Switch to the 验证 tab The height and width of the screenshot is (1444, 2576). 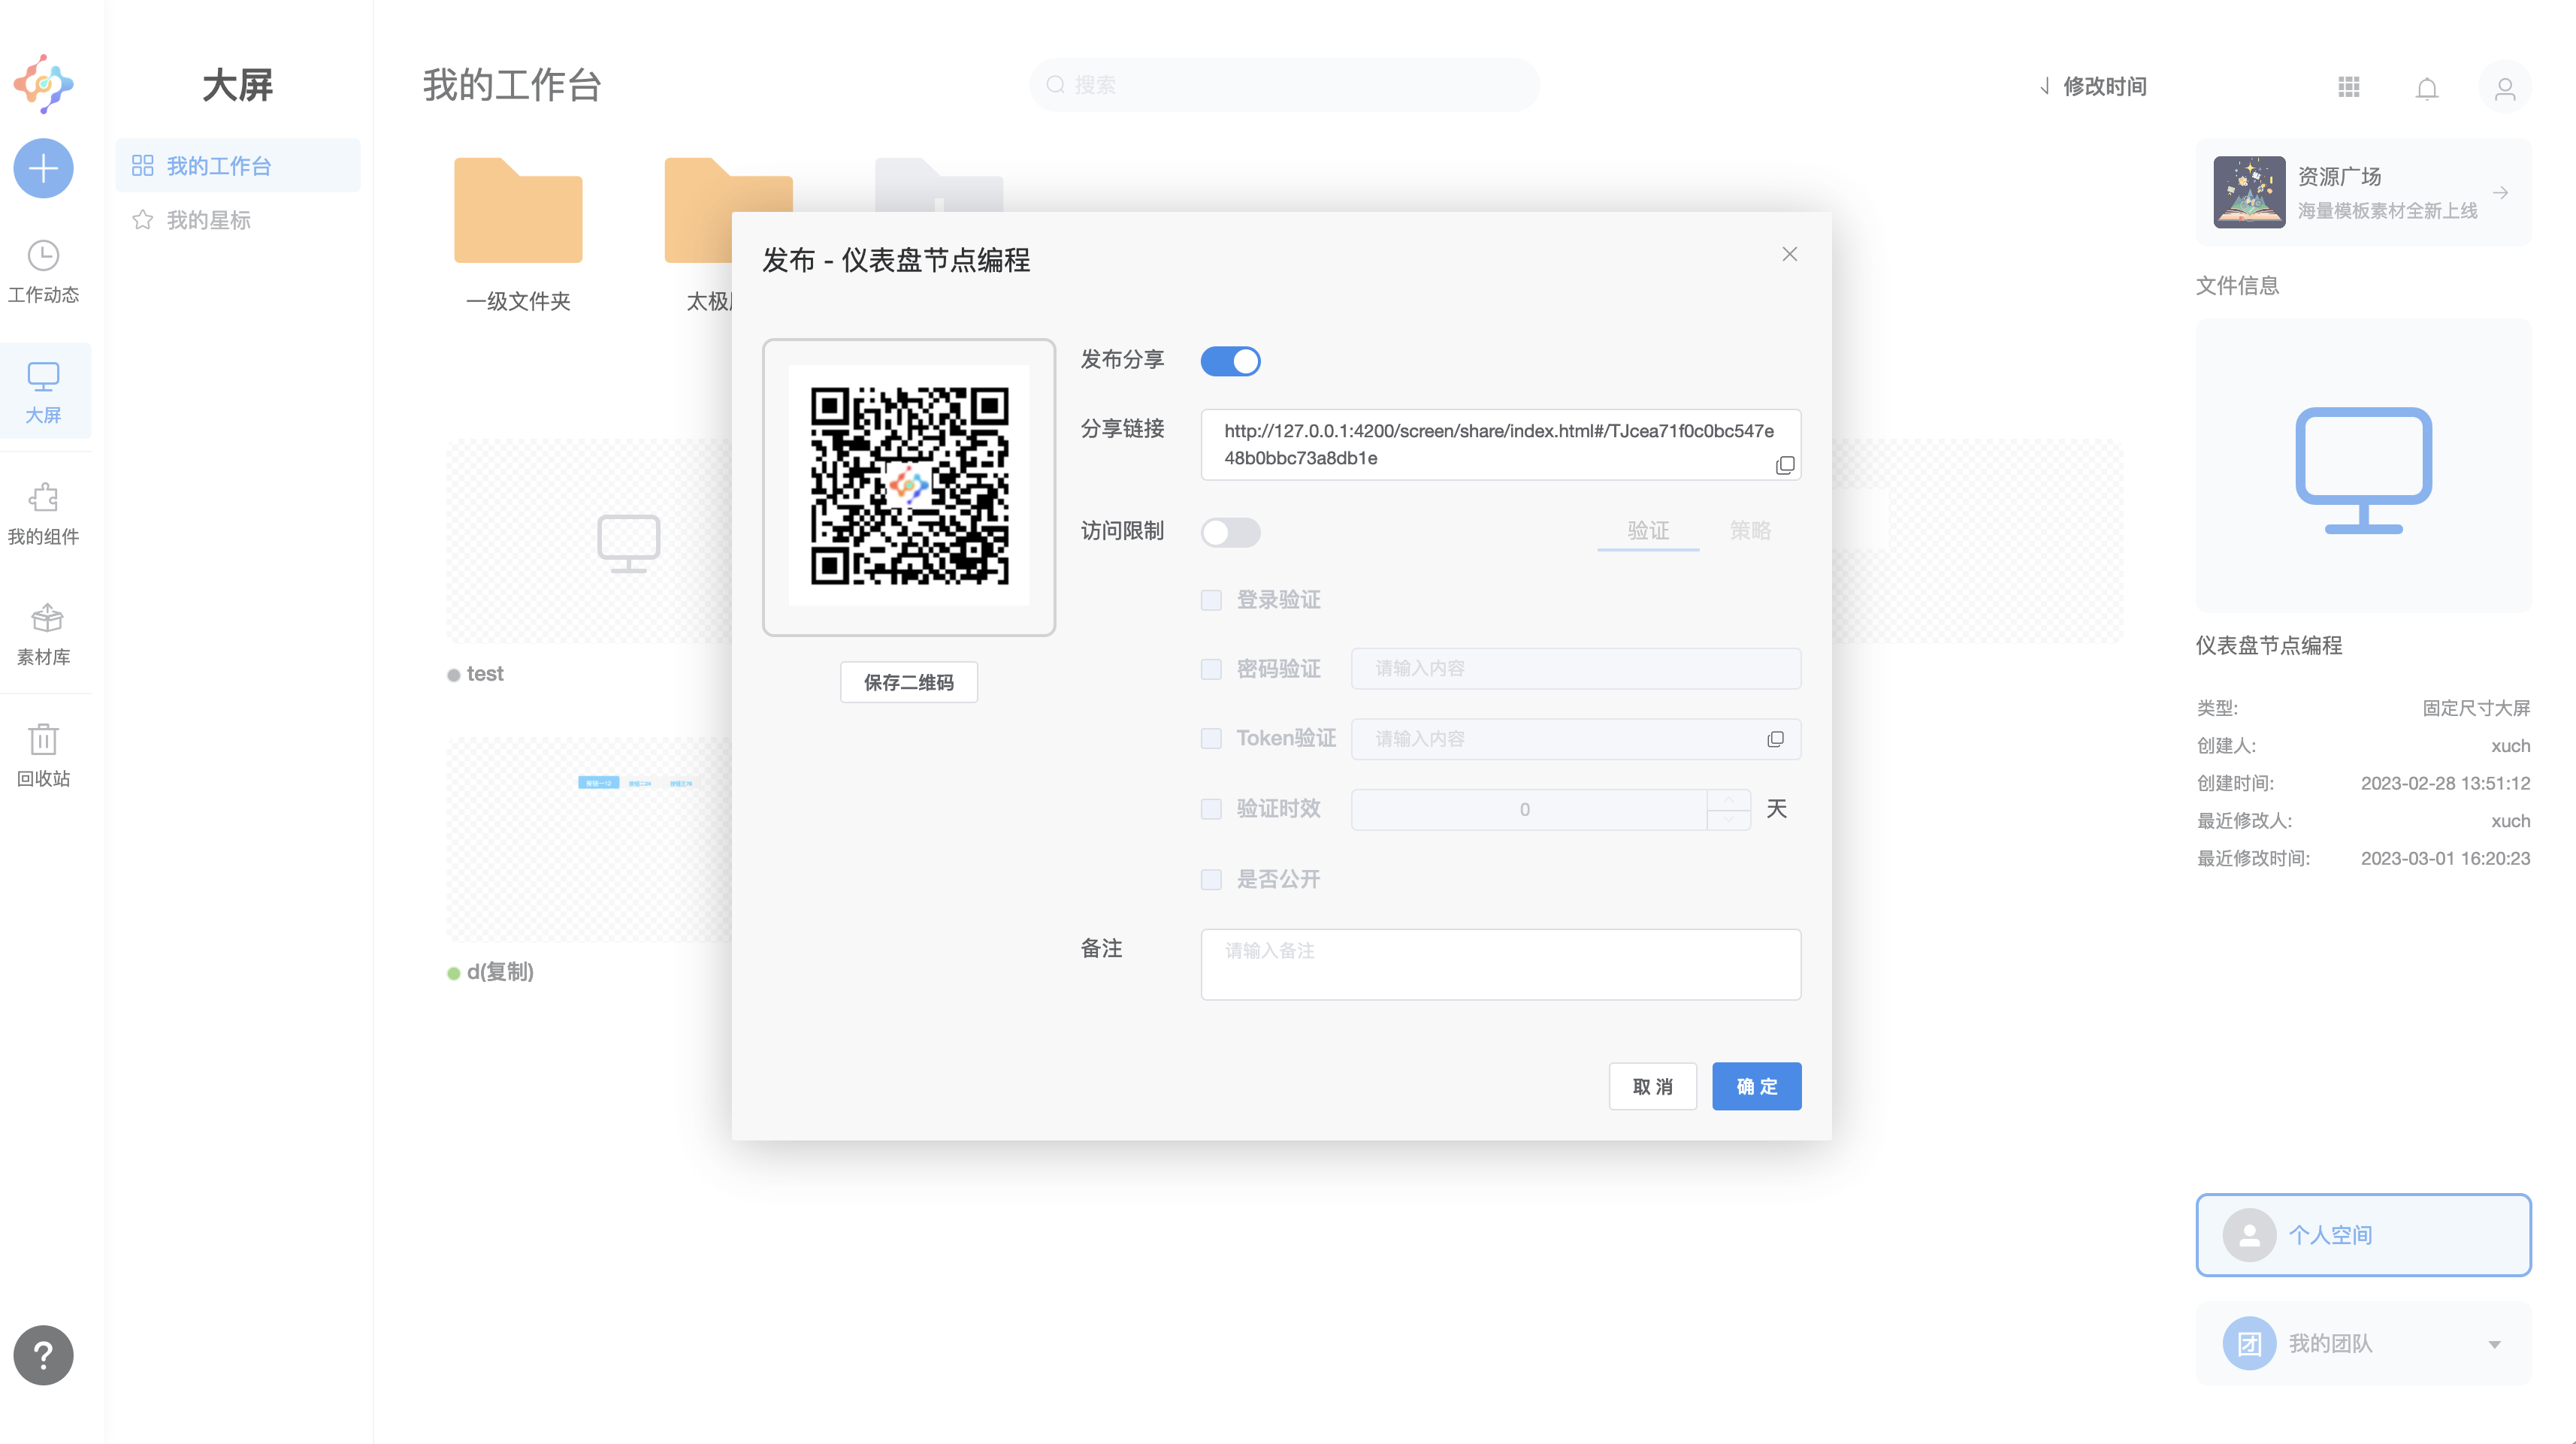click(1648, 530)
